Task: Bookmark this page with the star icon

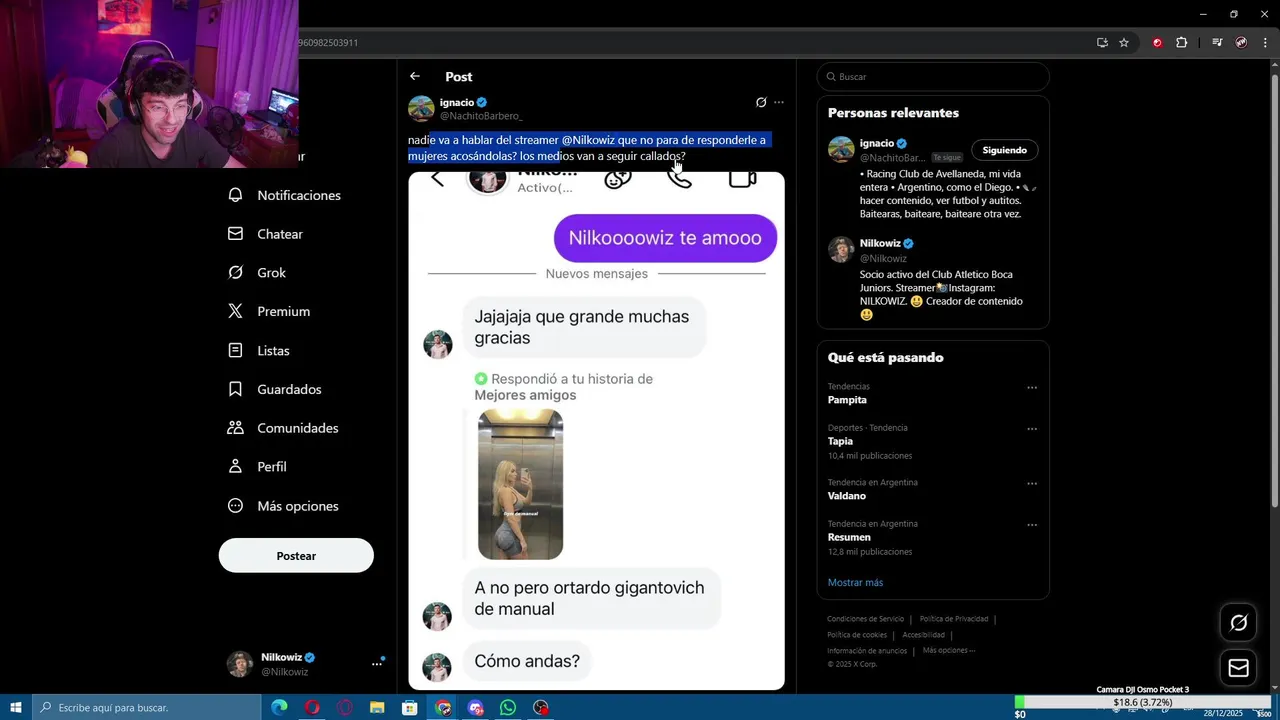Action: pos(1124,43)
